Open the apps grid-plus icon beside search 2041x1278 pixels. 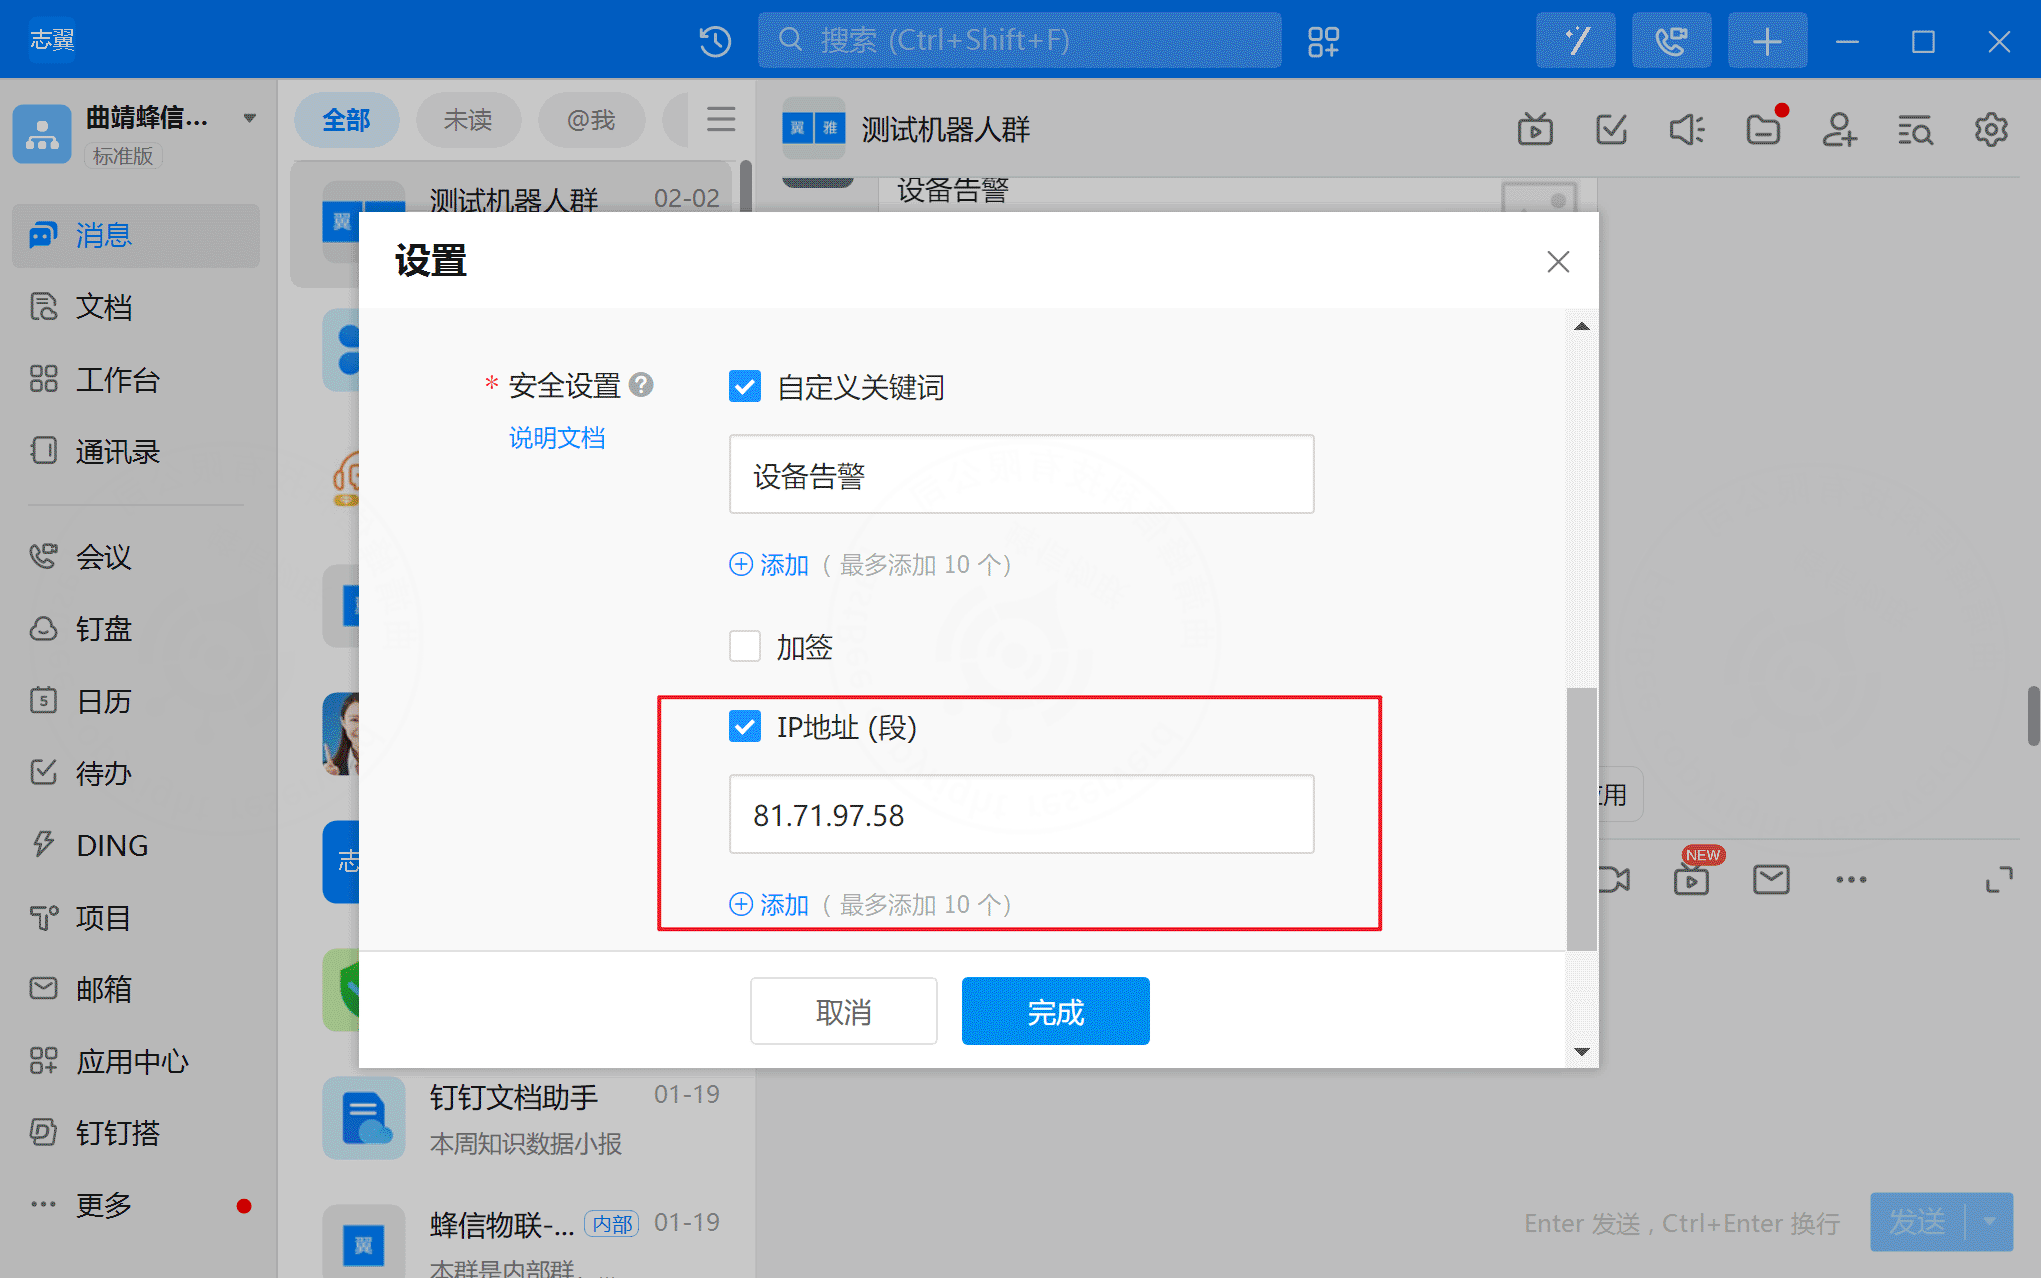(1323, 41)
